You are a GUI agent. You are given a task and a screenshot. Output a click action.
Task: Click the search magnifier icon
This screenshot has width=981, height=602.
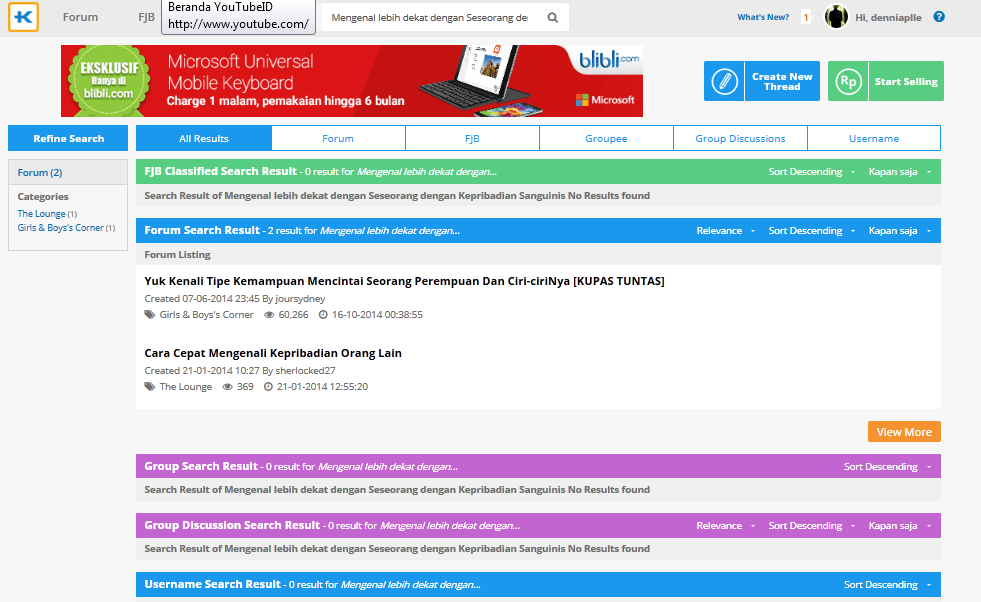[553, 18]
